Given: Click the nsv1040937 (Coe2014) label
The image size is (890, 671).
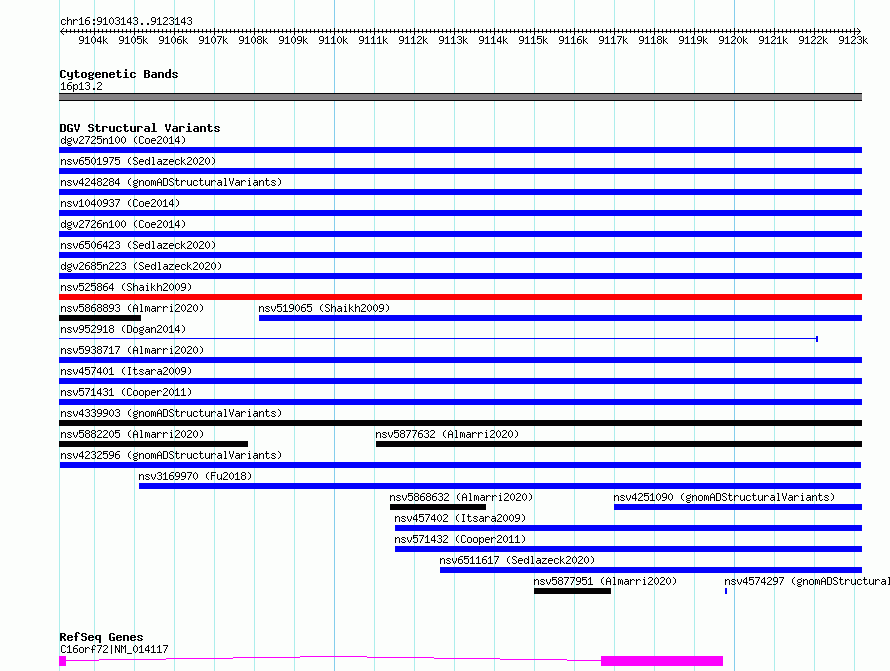Looking at the screenshot, I should point(120,203).
